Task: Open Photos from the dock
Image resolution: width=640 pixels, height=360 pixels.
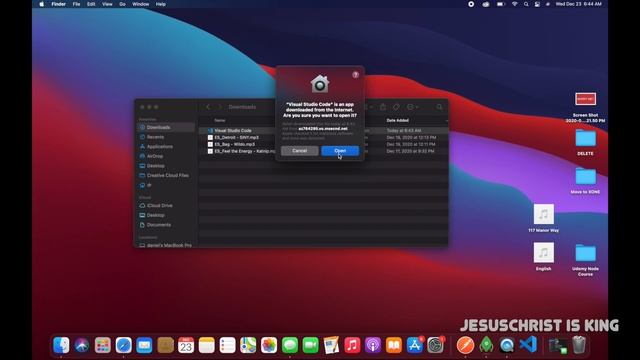Action: [x=269, y=345]
